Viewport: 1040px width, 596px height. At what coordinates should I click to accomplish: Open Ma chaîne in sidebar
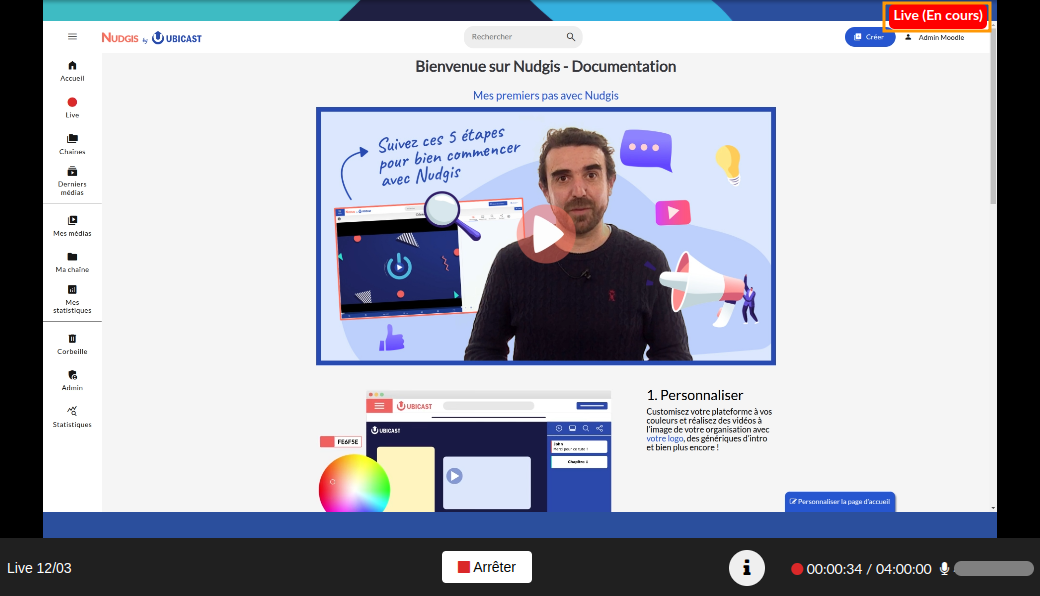point(72,263)
